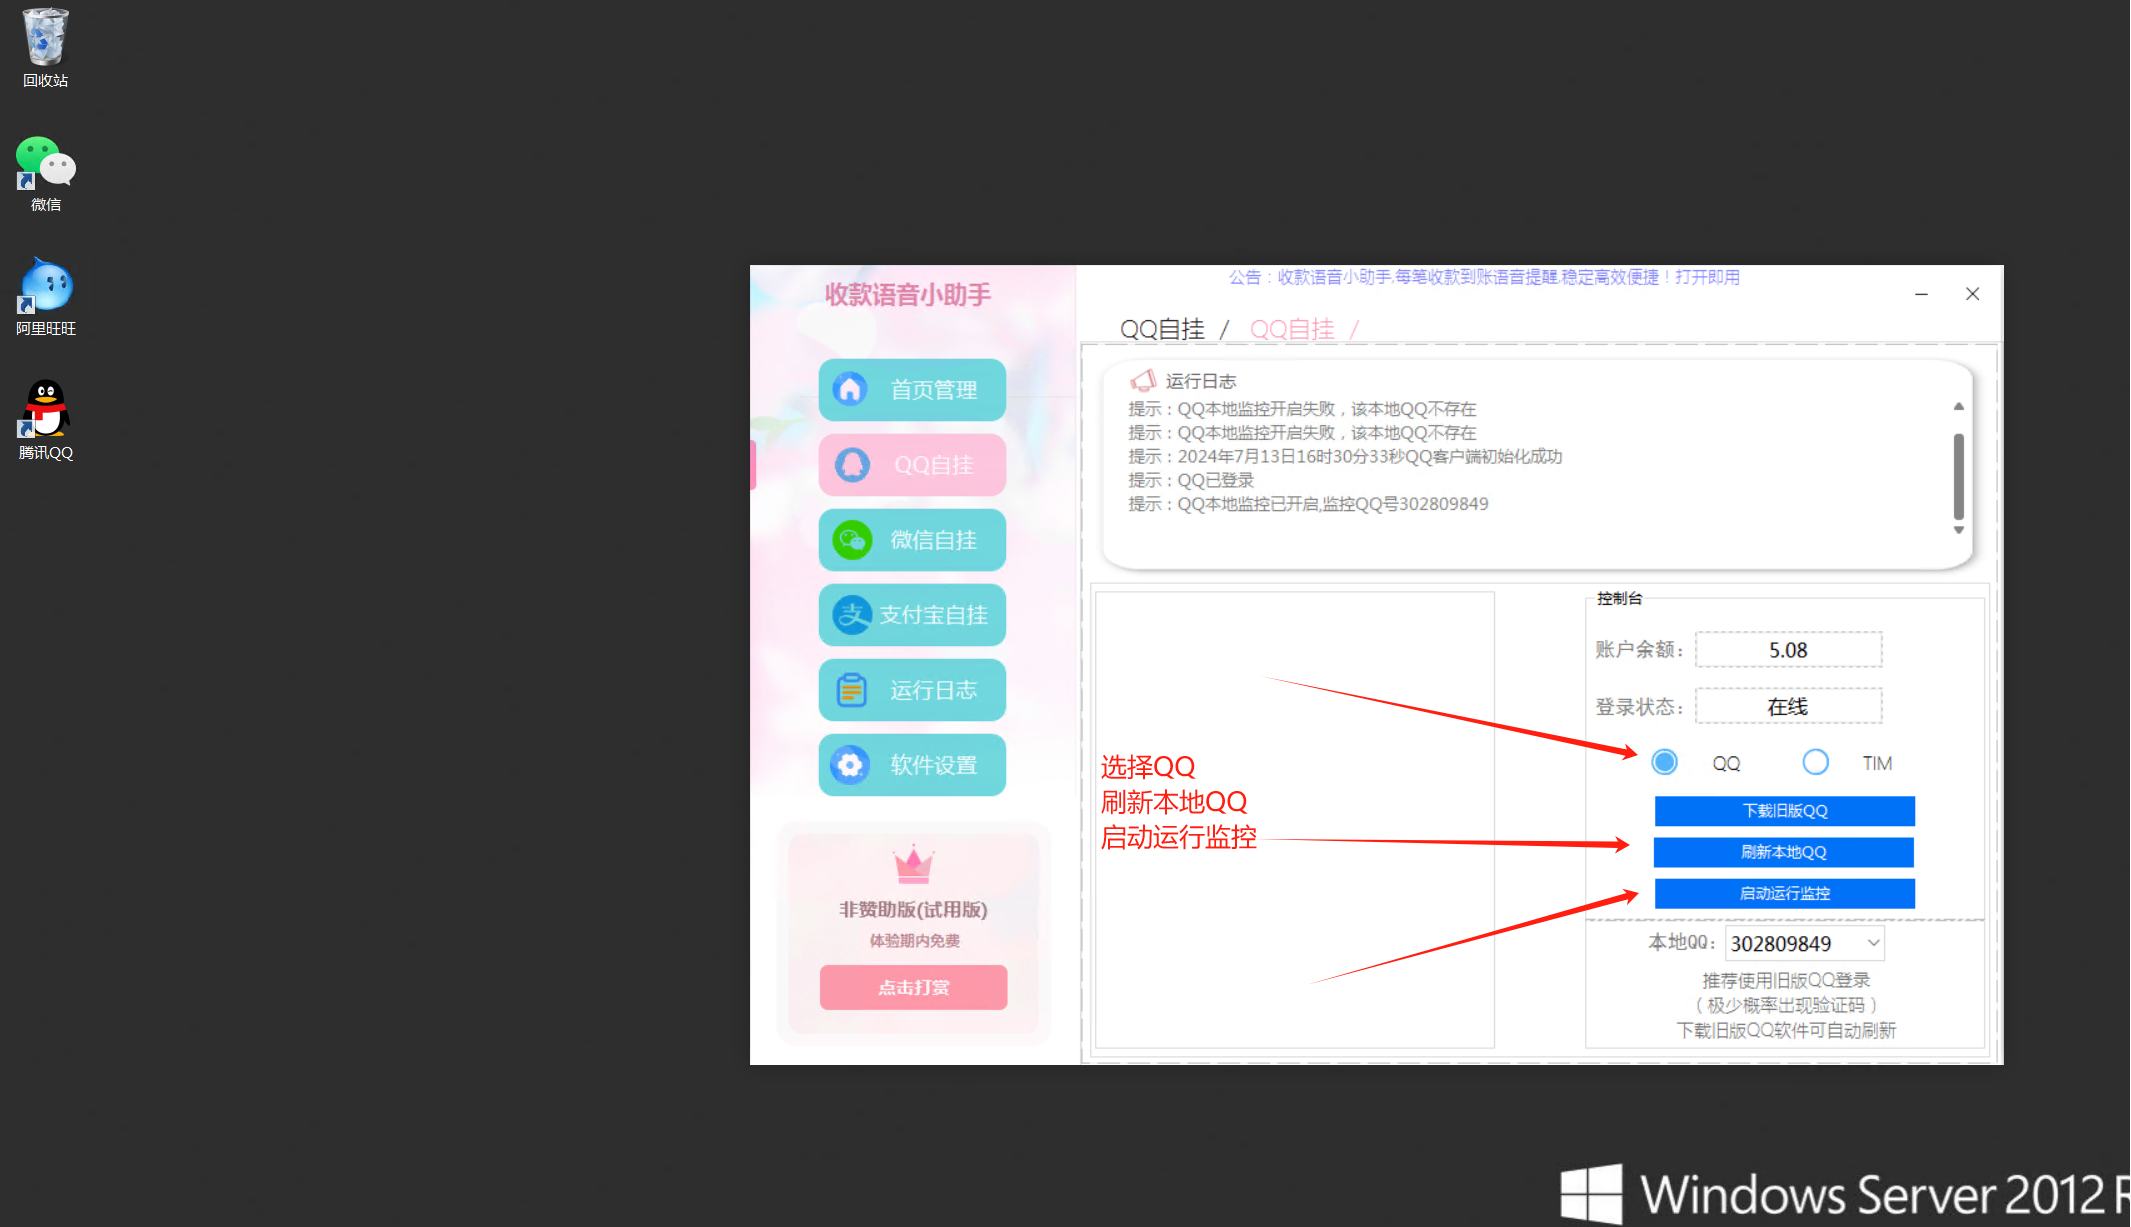Click the home icon on 首页管理
2131x1227 pixels.
pyautogui.click(x=850, y=389)
